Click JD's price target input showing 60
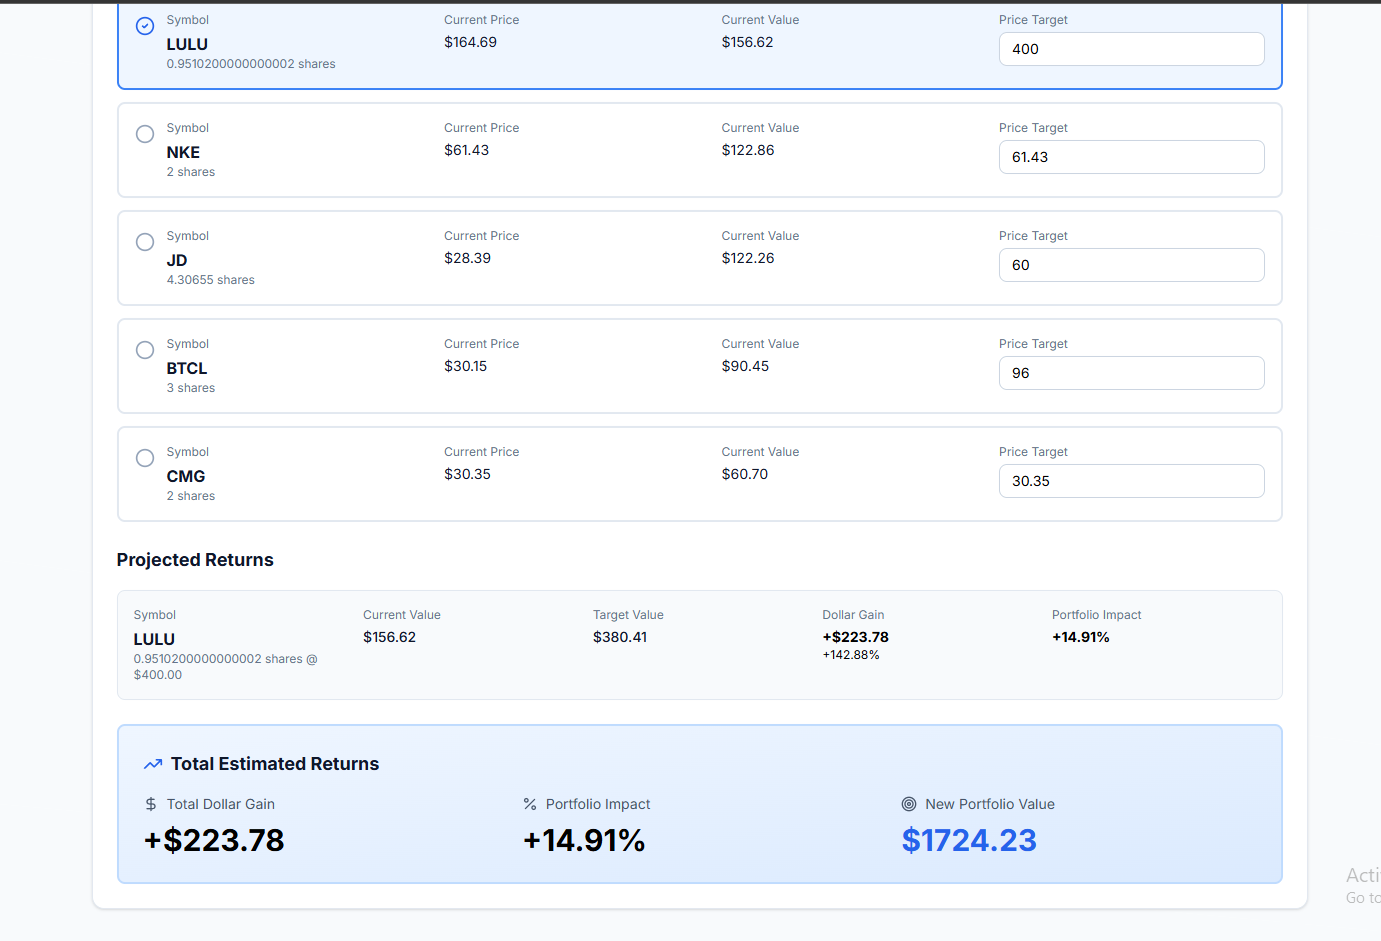This screenshot has height=941, width=1381. pos(1131,265)
